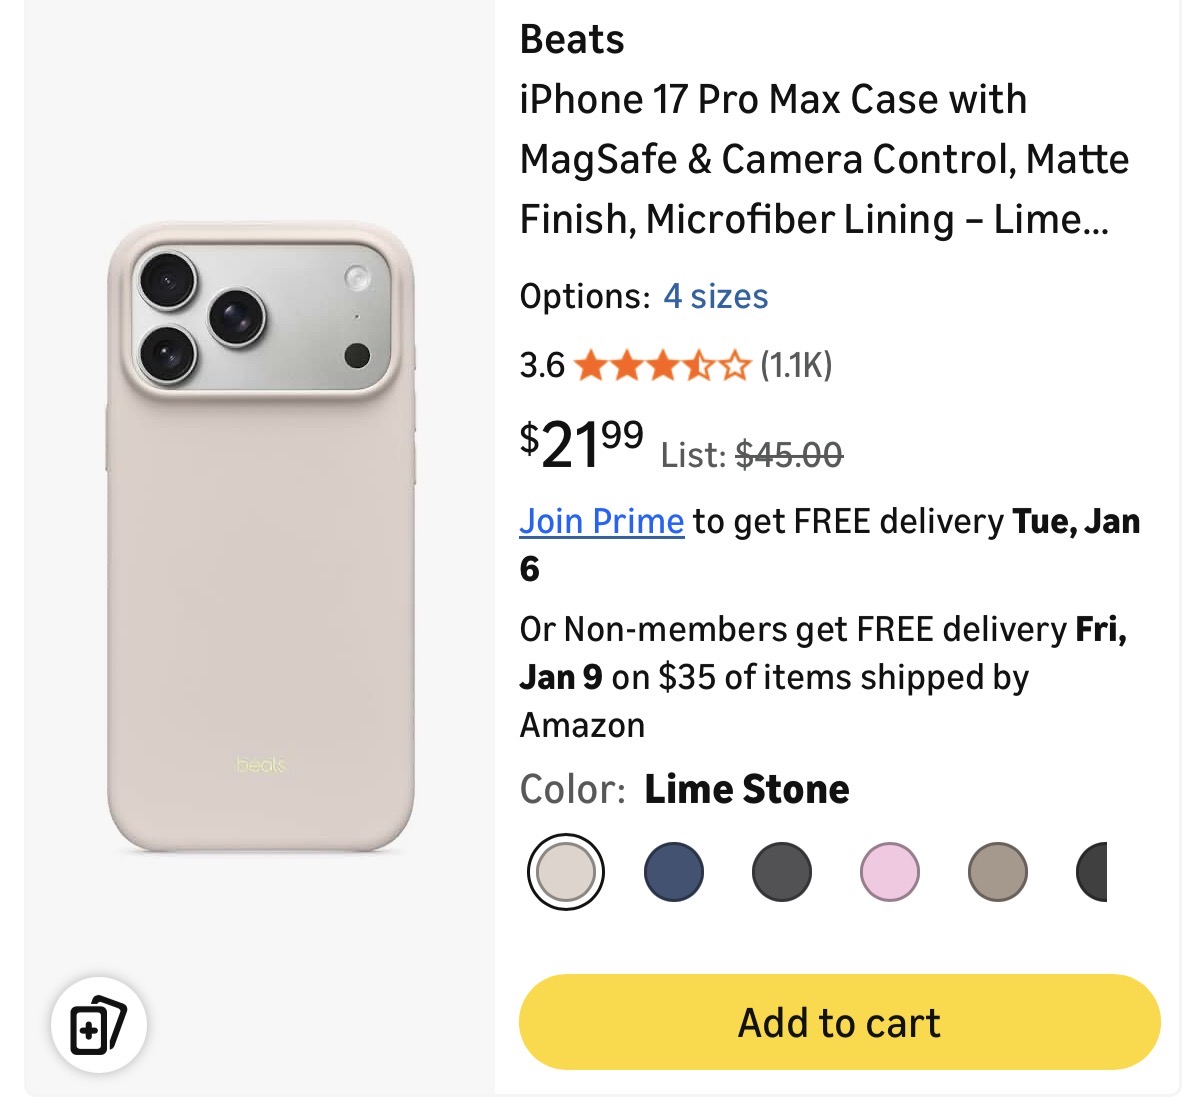Select the partially visible black swatch
The width and height of the screenshot is (1191, 1101).
tap(1092, 871)
